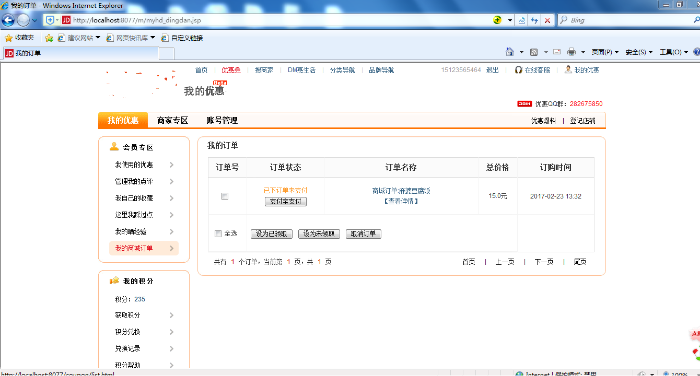Click the headset icon beside 在线客服

tap(518, 70)
